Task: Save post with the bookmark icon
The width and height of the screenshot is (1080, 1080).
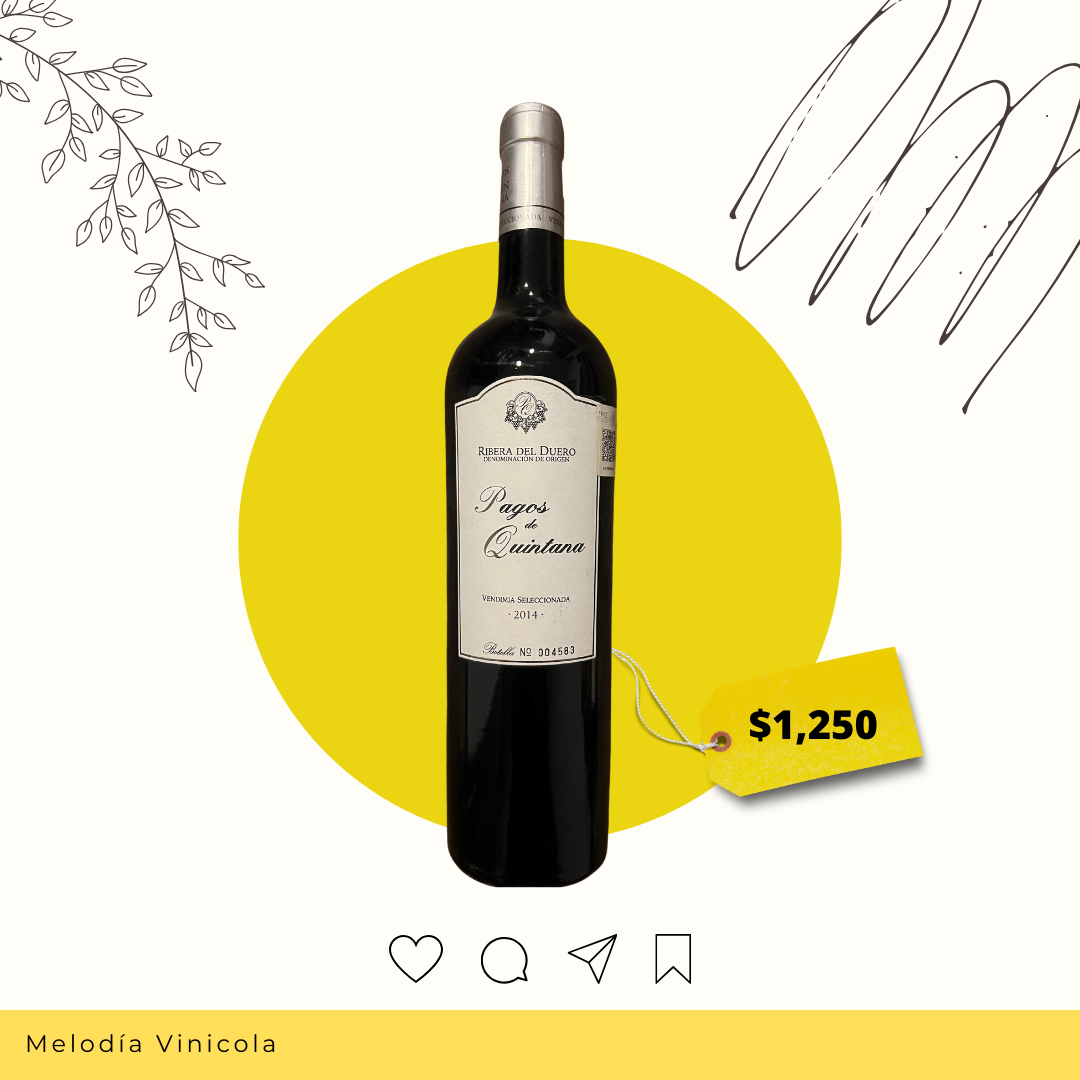Action: point(673,958)
